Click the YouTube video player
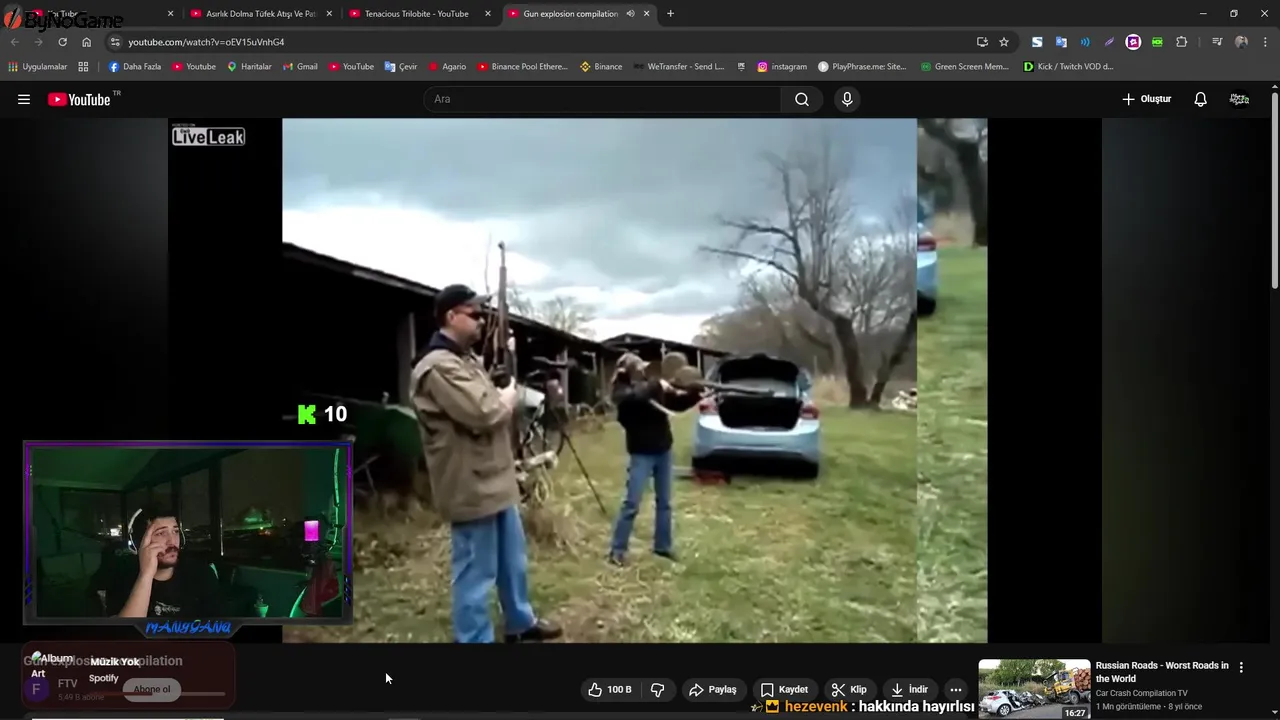This screenshot has height=720, width=1280. coord(634,380)
